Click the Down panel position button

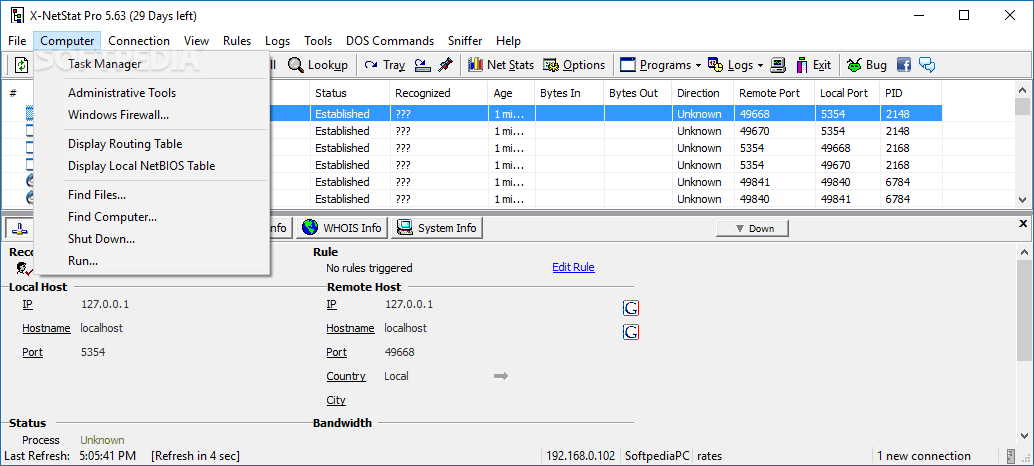pos(752,229)
